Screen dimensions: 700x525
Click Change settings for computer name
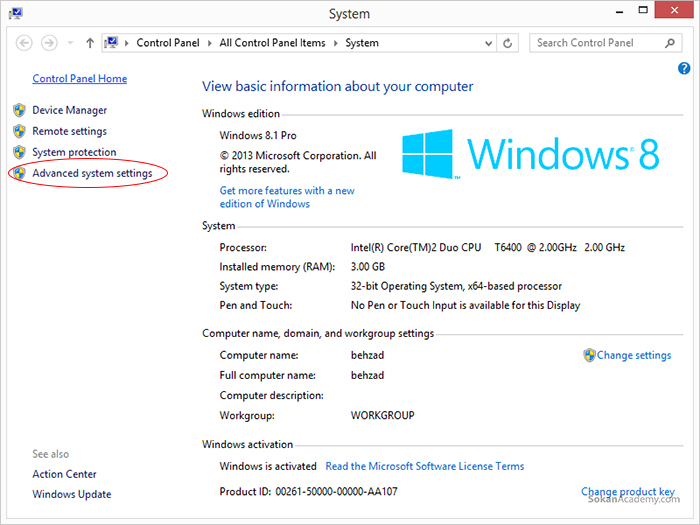coord(634,355)
